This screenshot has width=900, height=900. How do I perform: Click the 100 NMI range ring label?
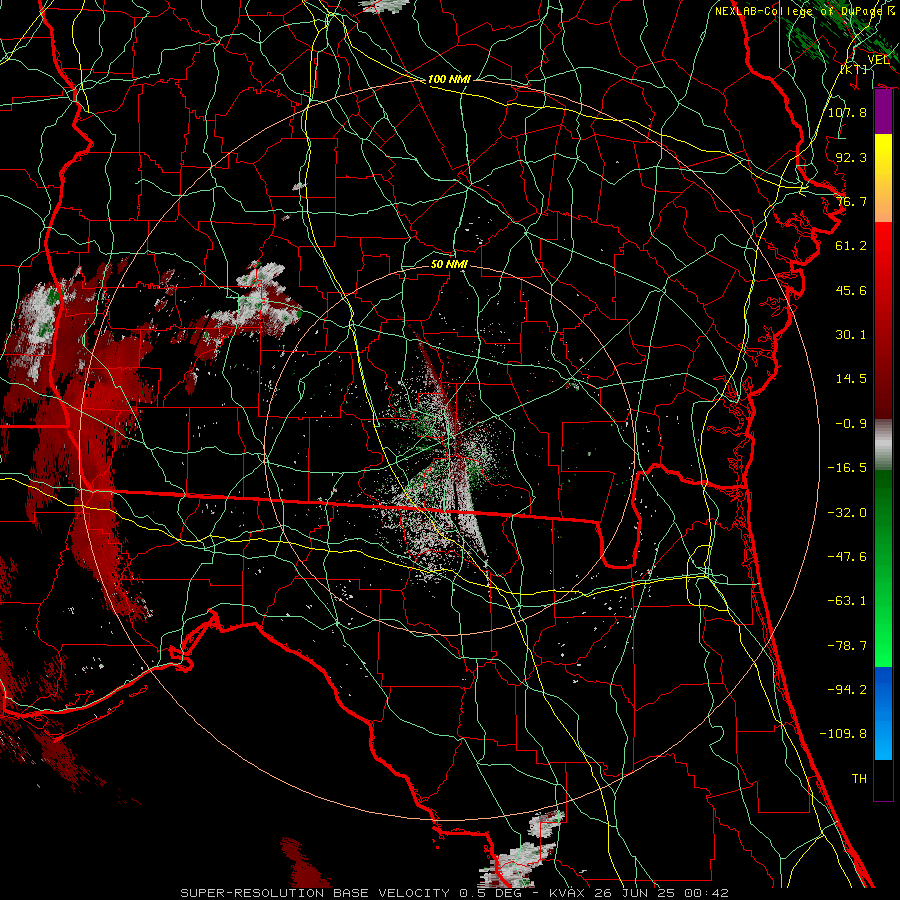[x=449, y=79]
